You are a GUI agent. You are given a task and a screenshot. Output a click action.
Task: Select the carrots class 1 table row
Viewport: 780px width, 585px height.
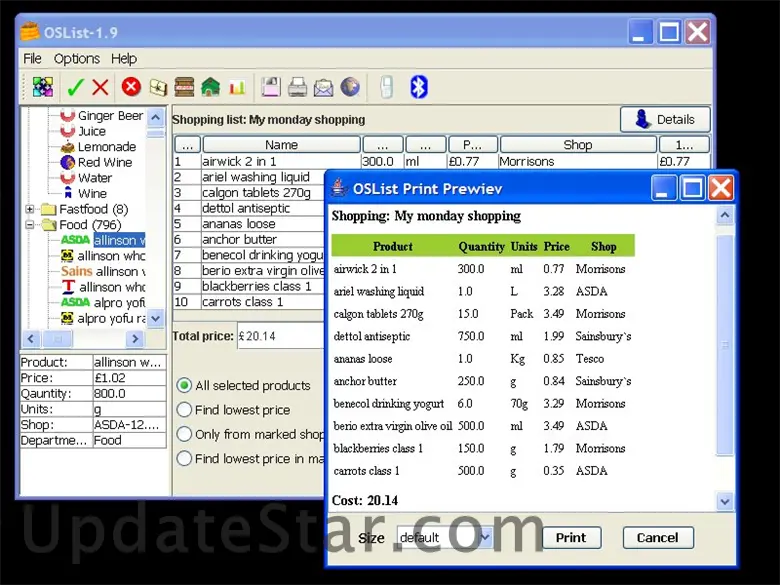click(249, 302)
